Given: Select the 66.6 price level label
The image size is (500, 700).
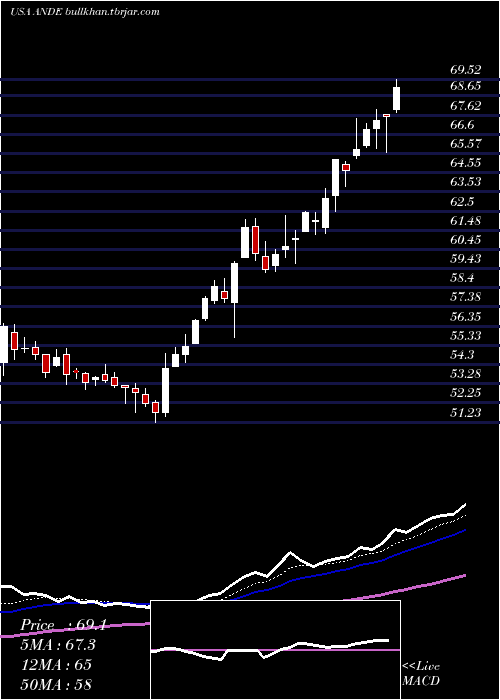Looking at the screenshot, I should tap(462, 125).
